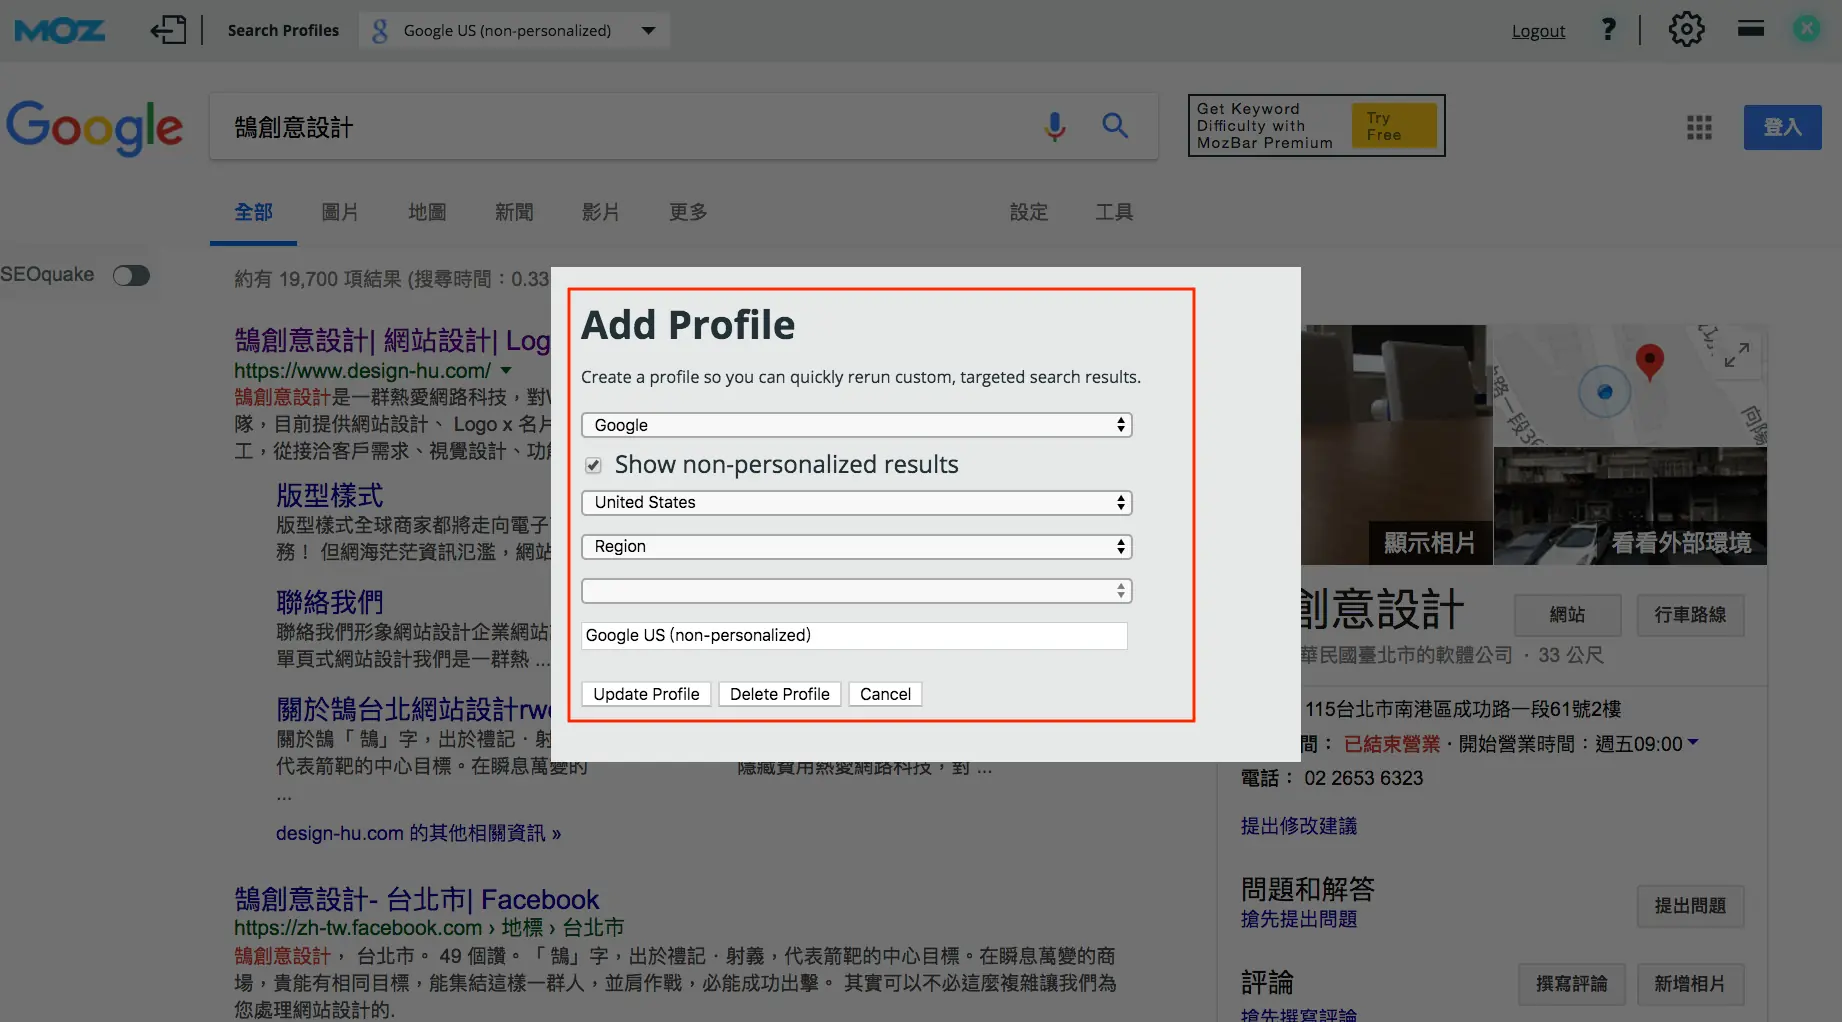1842x1022 pixels.
Task: Open the 顯示相片 photo thumbnail
Action: [x=1397, y=445]
